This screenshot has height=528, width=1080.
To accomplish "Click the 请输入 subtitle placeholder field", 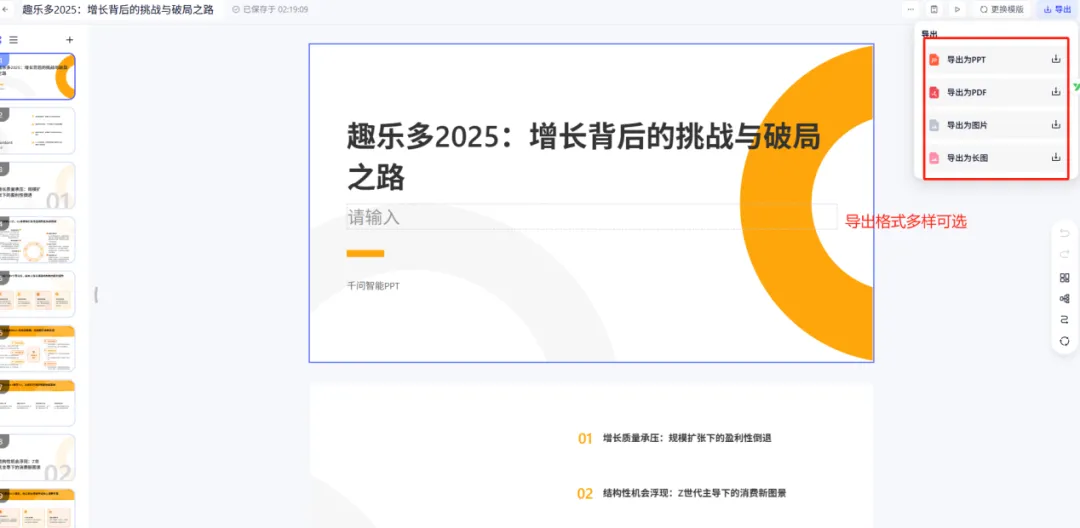I will (592, 217).
